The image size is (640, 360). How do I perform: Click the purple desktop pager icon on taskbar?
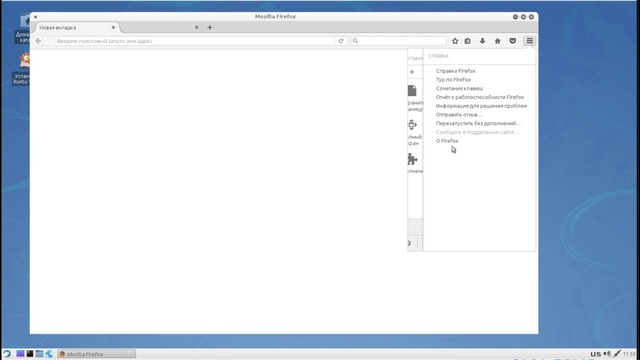coord(20,354)
